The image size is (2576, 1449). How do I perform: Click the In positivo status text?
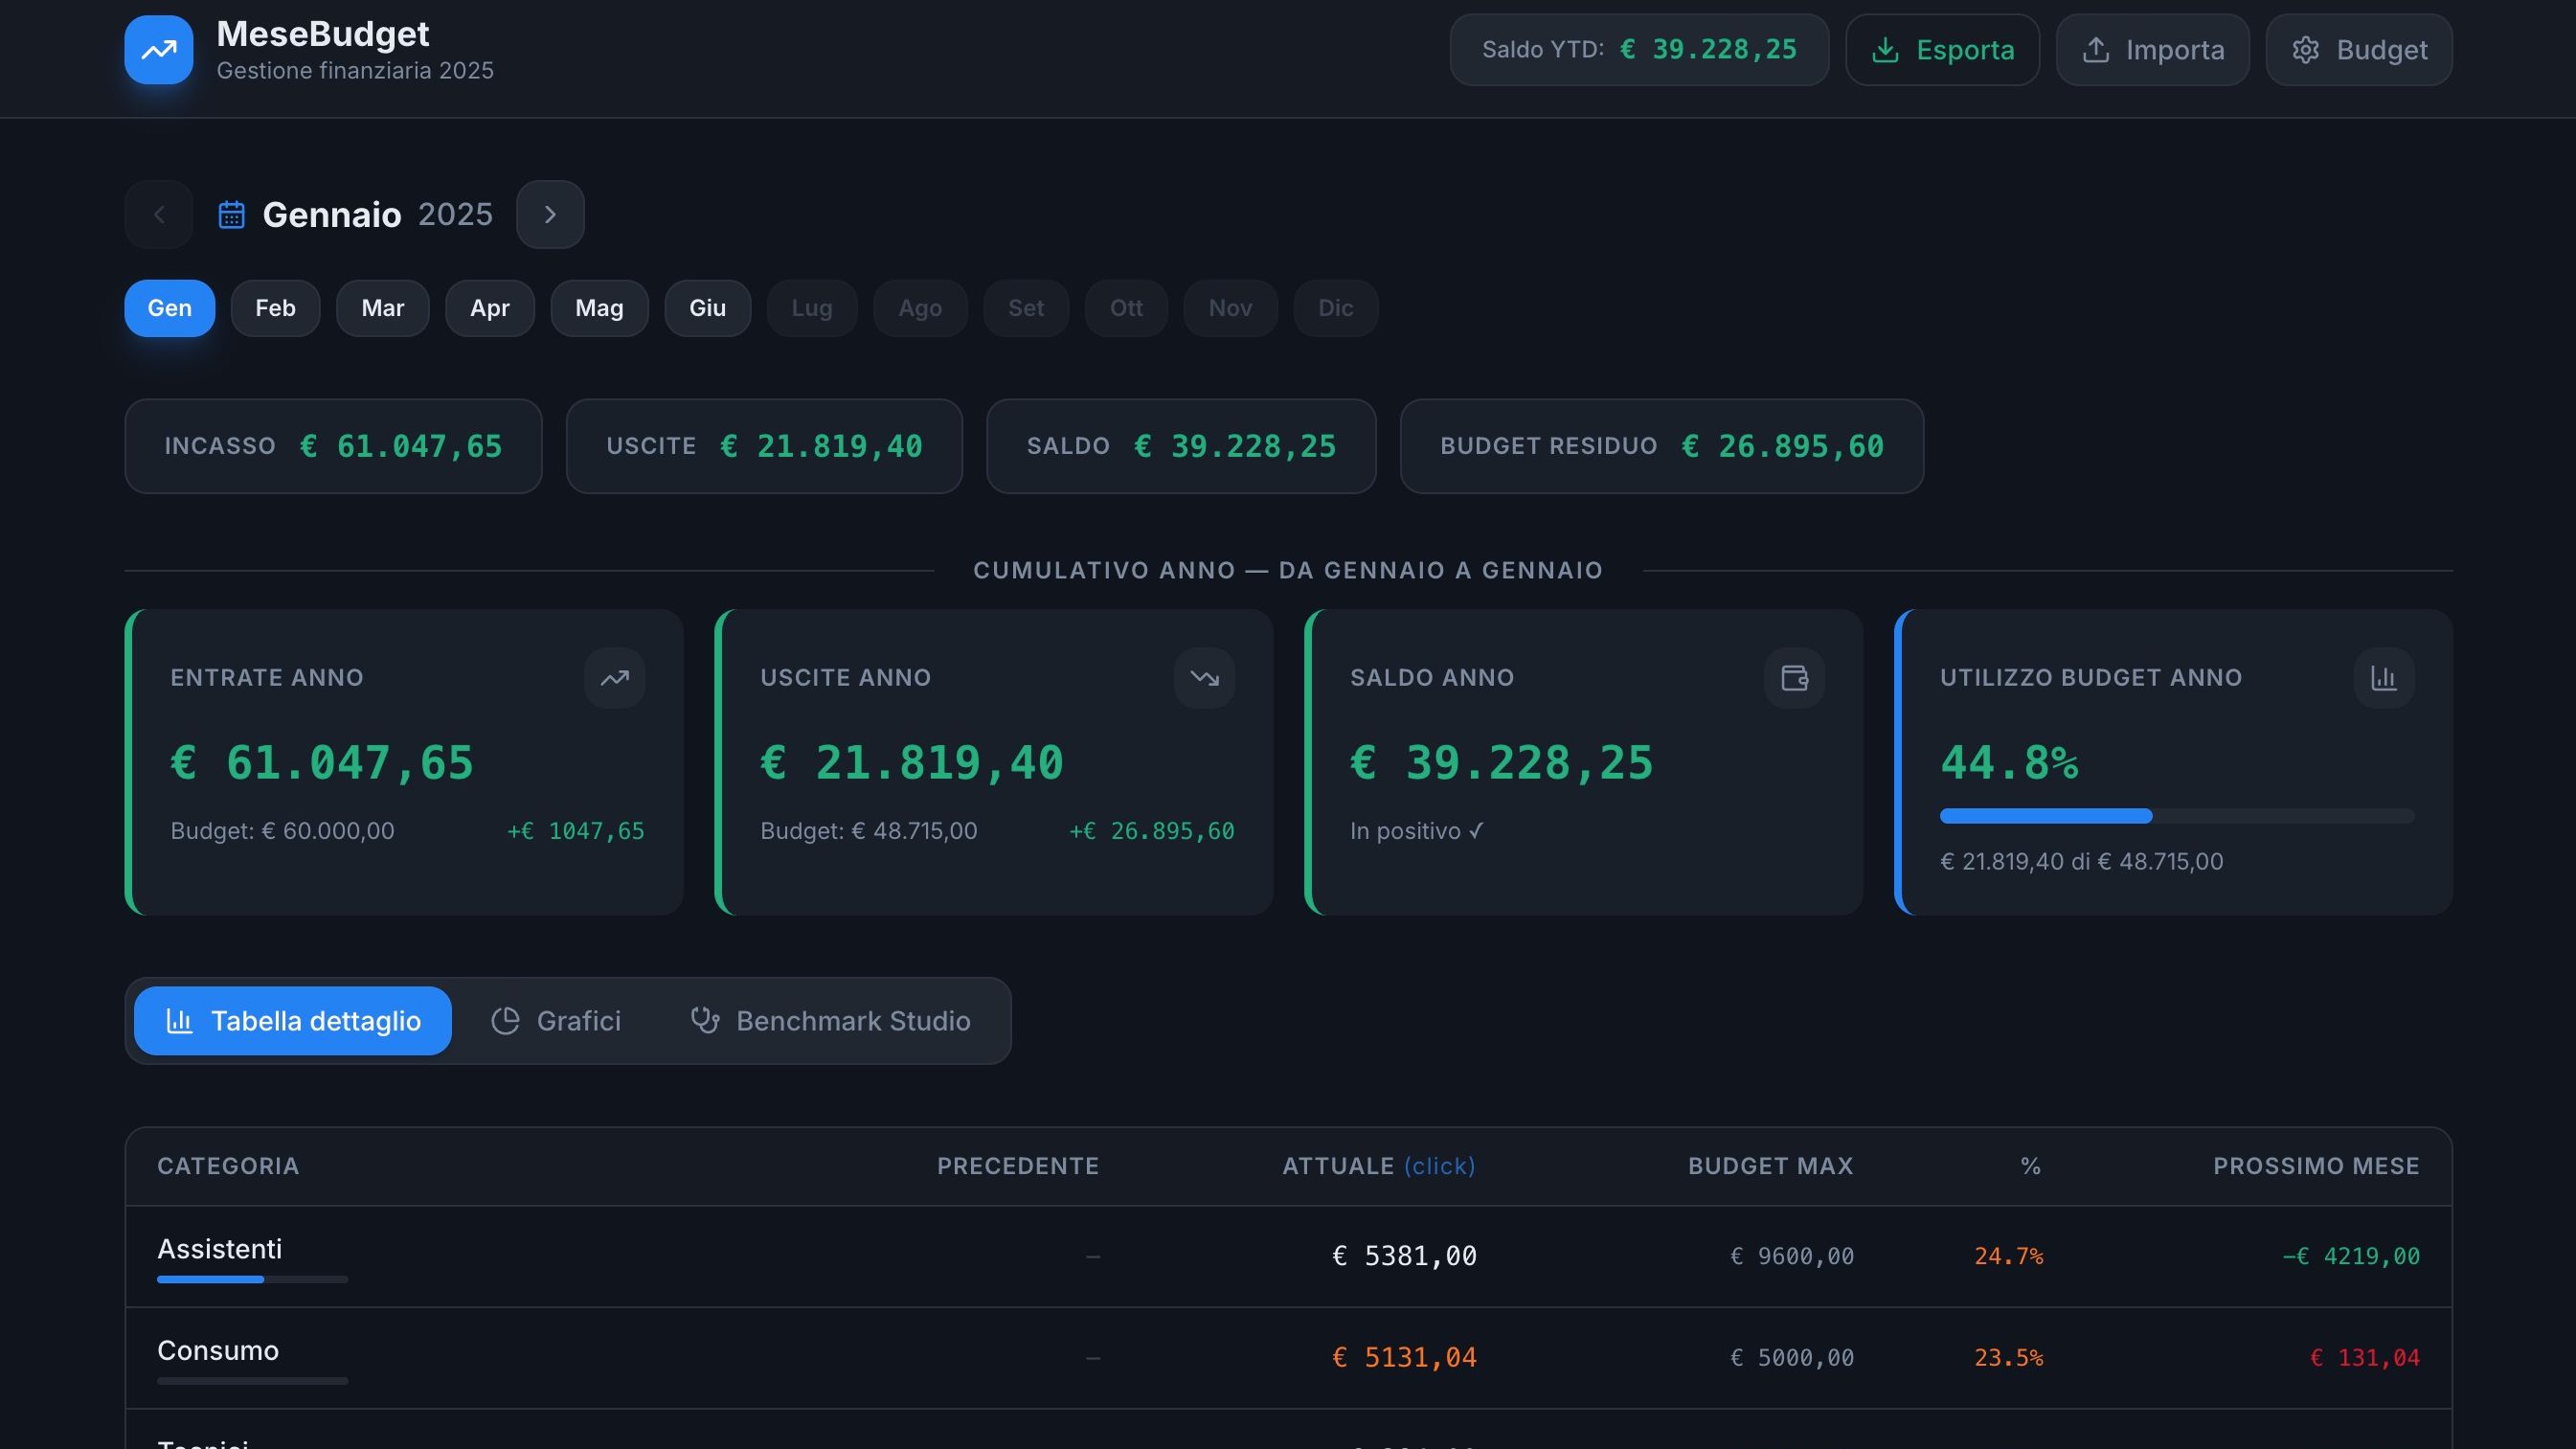(x=1417, y=831)
